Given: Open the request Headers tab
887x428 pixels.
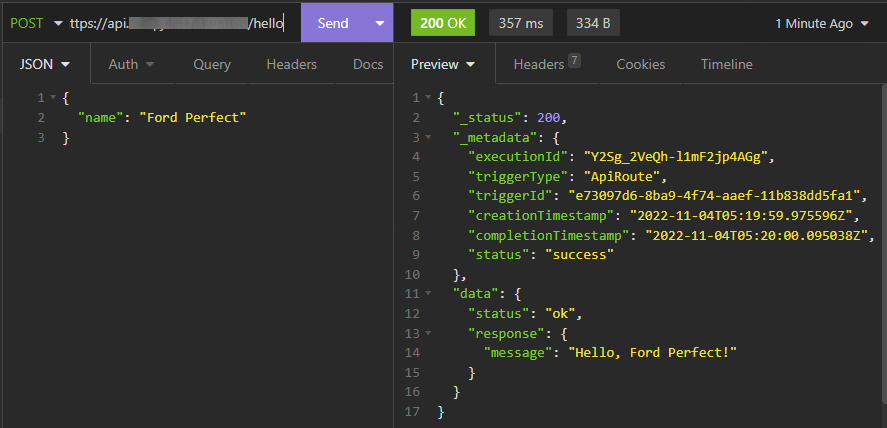Looking at the screenshot, I should click(291, 64).
